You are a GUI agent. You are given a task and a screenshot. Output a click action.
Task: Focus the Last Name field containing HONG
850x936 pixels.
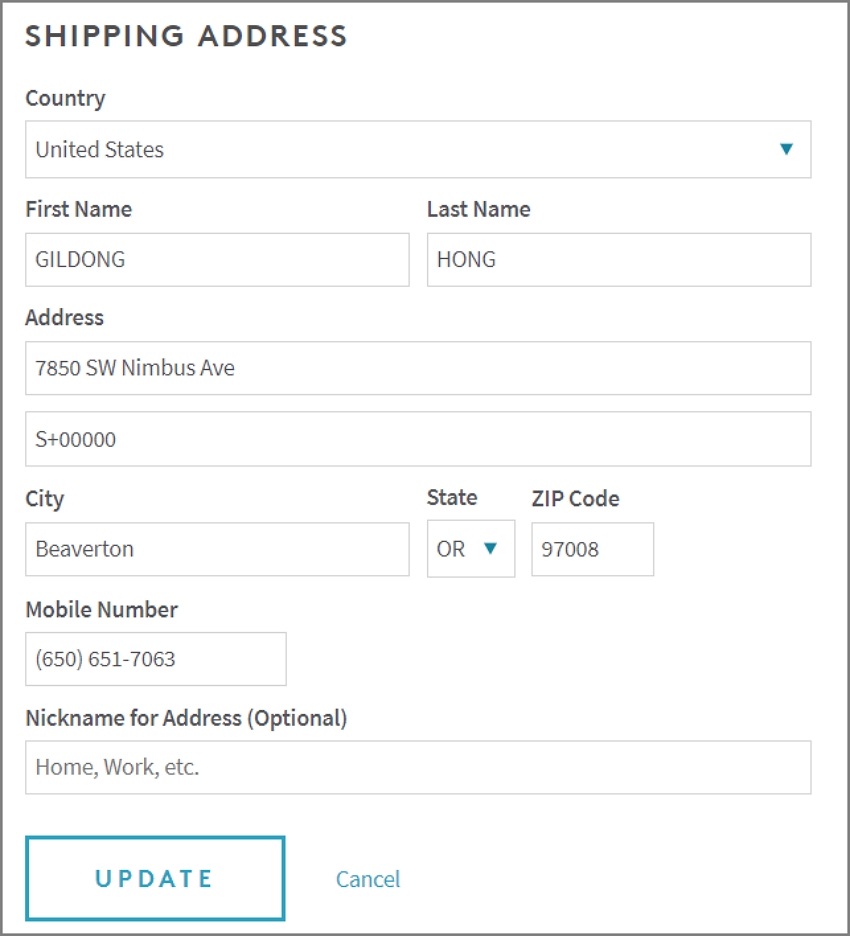click(x=619, y=260)
